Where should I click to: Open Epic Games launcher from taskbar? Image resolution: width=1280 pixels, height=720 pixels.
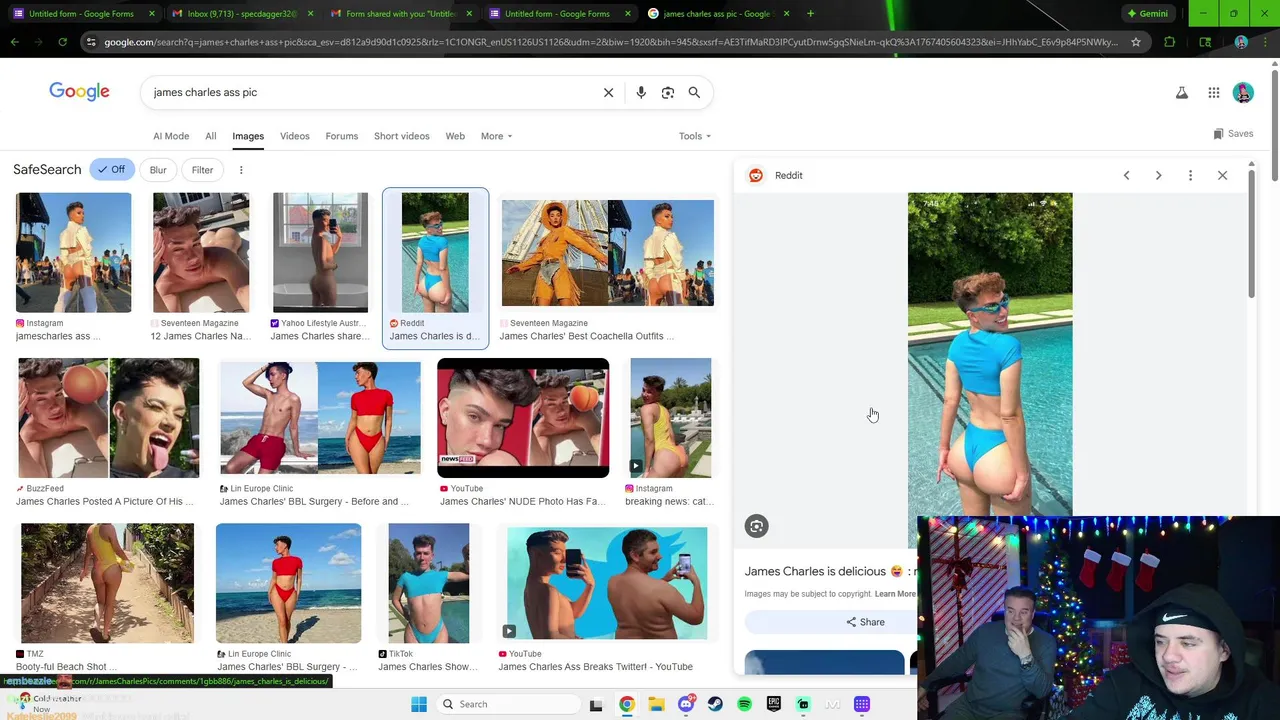(774, 704)
